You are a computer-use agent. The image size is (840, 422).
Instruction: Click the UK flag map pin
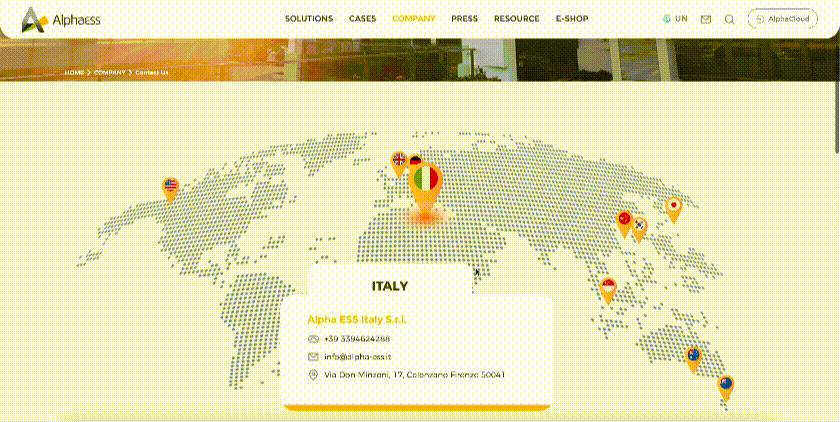click(x=399, y=161)
